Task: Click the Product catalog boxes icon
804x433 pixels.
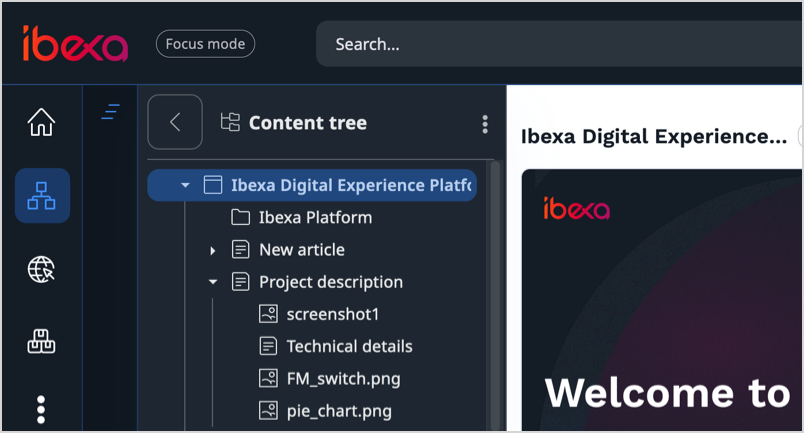Action: (x=41, y=342)
